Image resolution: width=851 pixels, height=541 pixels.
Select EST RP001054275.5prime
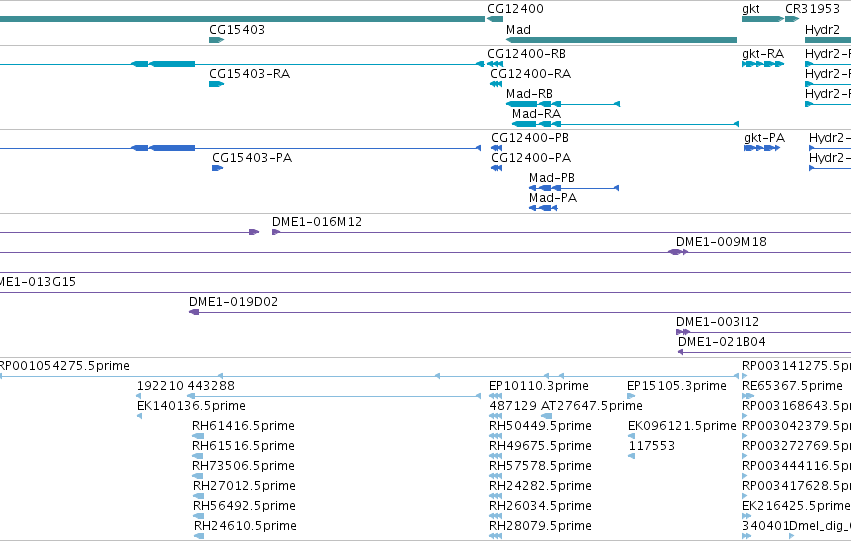pos(64,366)
